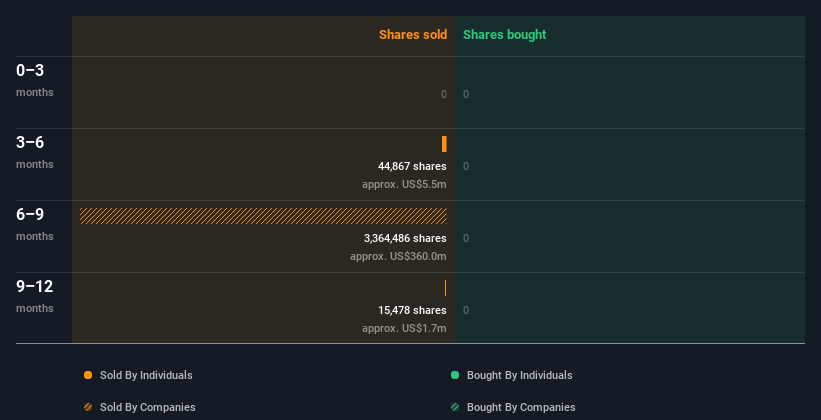This screenshot has height=420, width=821.
Task: Click the approx. US$360.0m amount
Action: click(398, 257)
